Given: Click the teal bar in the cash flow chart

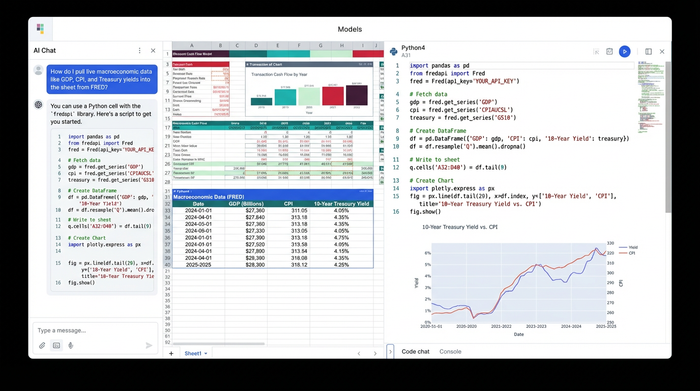Looking at the screenshot, I should coord(285,97).
